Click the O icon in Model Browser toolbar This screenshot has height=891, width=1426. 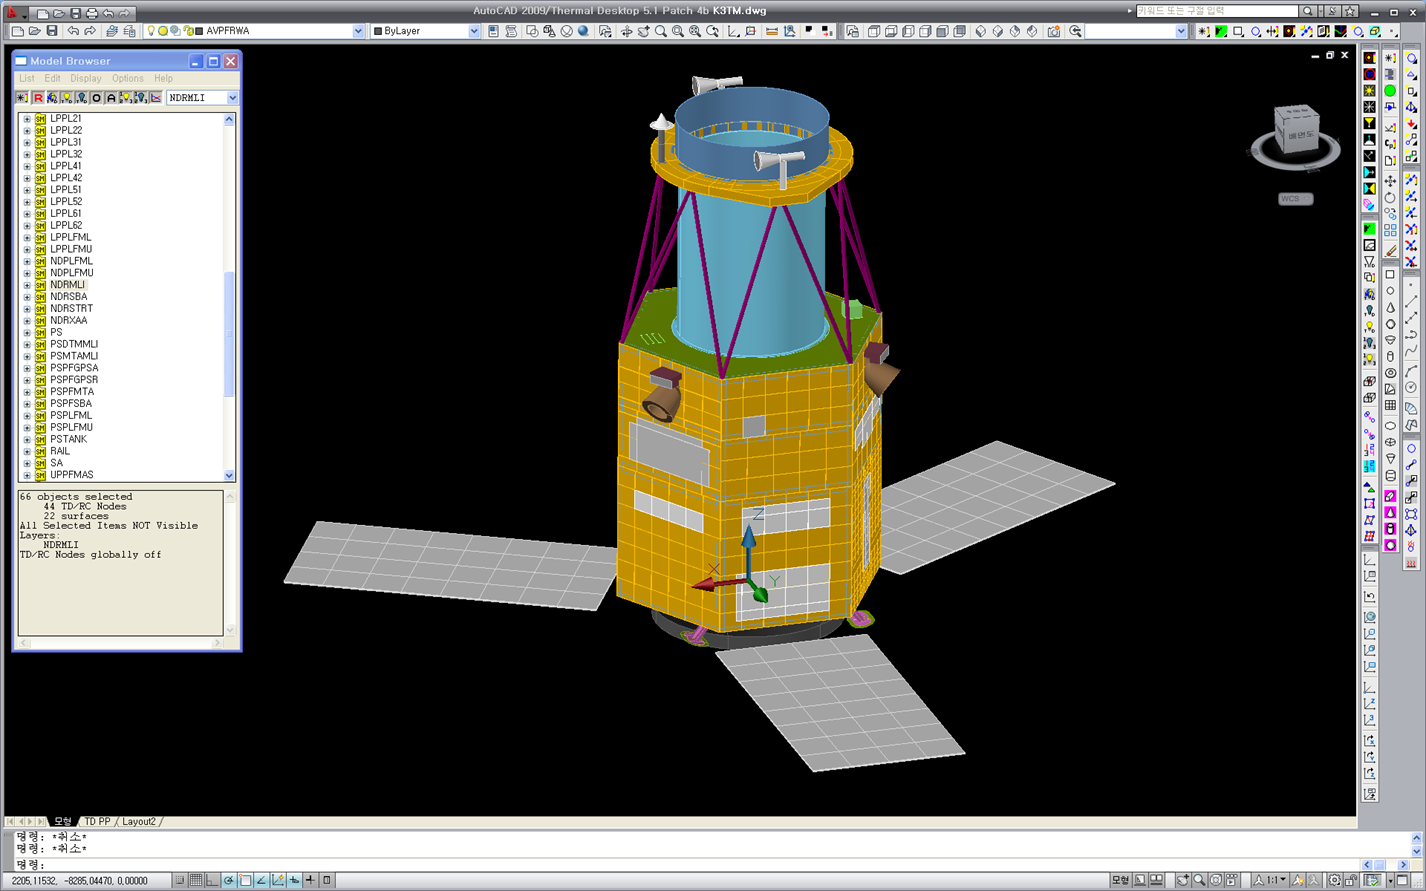pyautogui.click(x=96, y=98)
